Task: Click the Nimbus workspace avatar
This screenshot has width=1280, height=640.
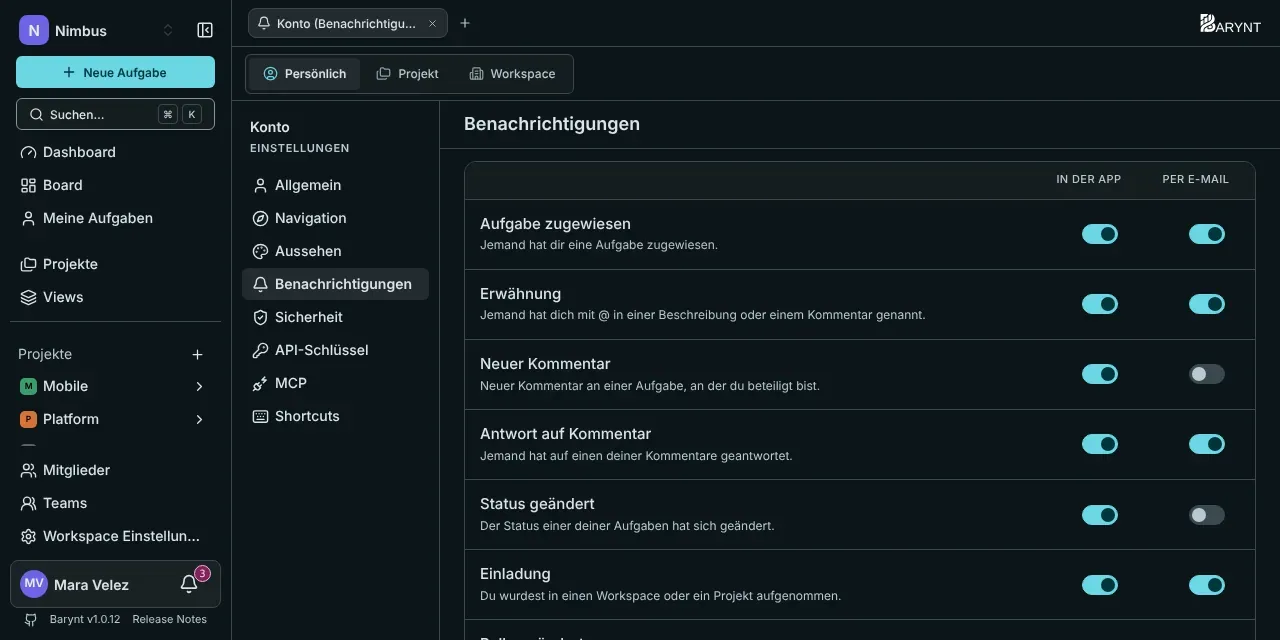Action: point(34,30)
